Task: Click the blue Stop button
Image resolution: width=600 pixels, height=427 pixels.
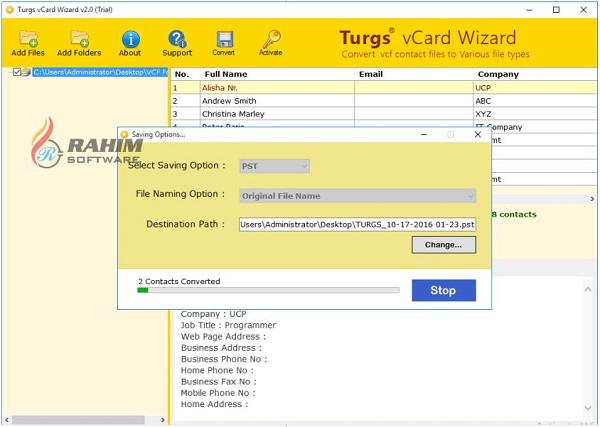Action: point(444,290)
